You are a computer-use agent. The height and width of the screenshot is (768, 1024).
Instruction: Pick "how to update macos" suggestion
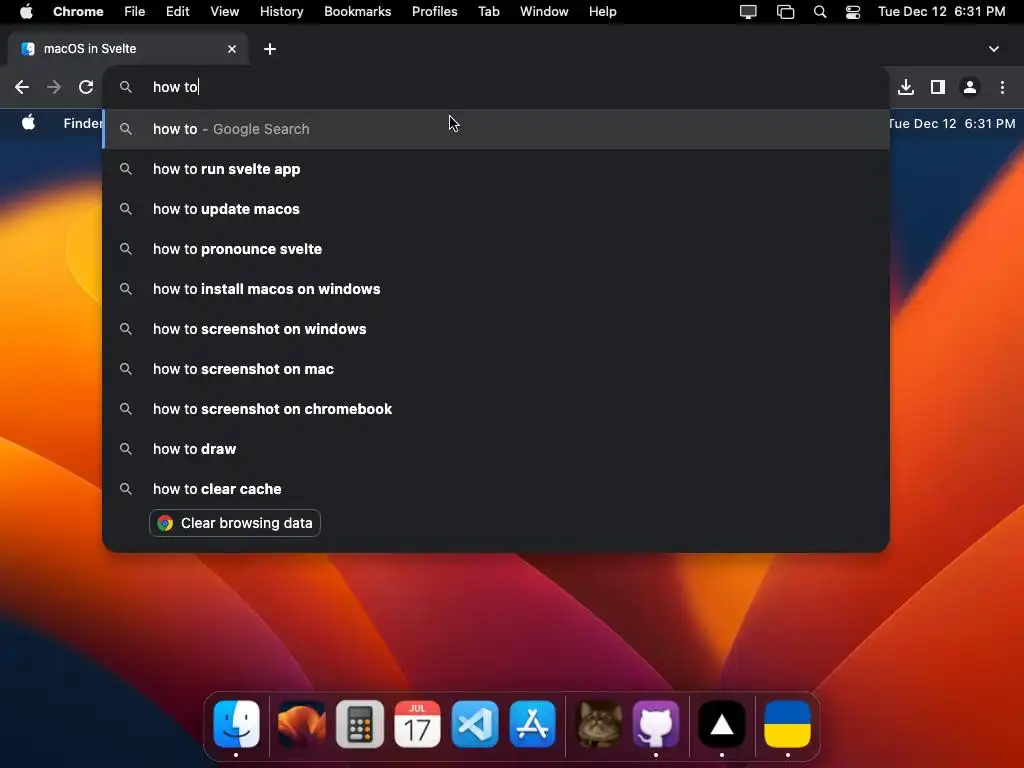click(496, 209)
